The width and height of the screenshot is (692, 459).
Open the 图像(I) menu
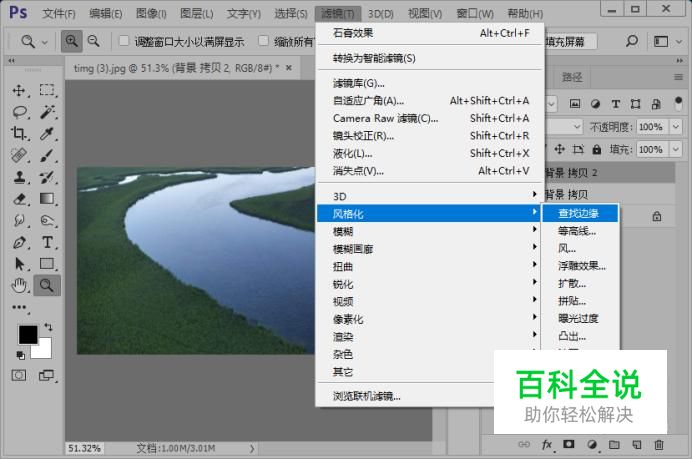151,14
